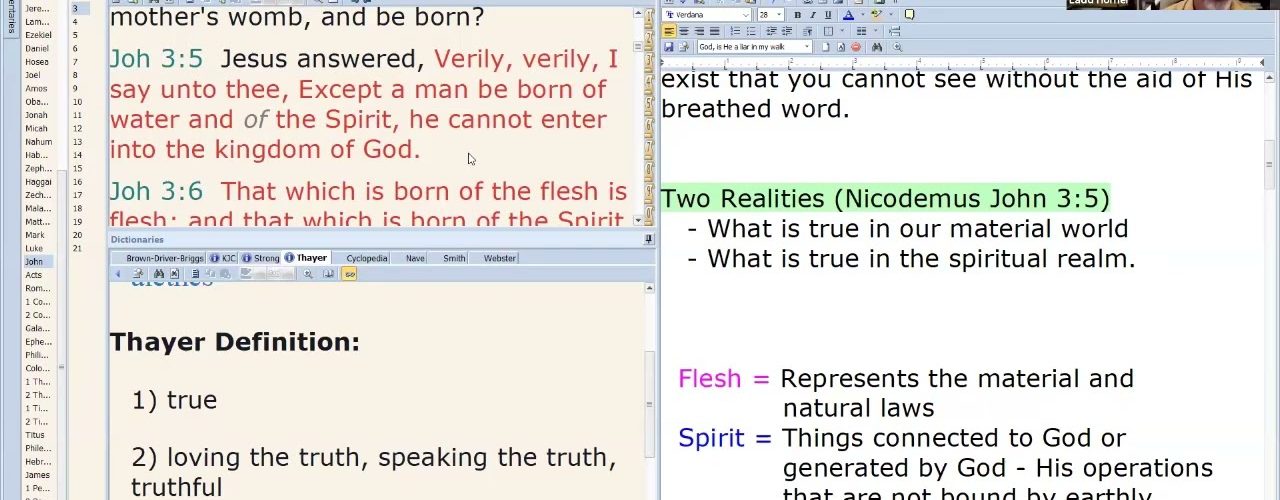Click the save icon in editor toolbar
Viewport: 1280px width, 500px height.
pyautogui.click(x=668, y=47)
